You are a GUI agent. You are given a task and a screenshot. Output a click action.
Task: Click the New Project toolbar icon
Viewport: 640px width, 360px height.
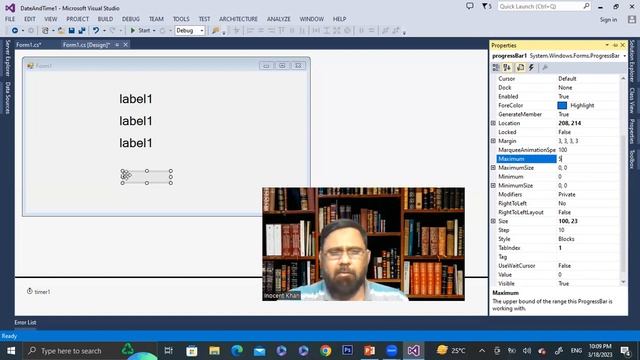point(45,31)
